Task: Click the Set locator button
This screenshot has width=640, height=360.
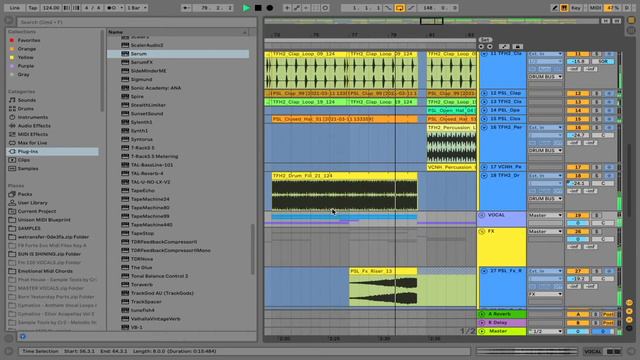Action: coord(485,40)
